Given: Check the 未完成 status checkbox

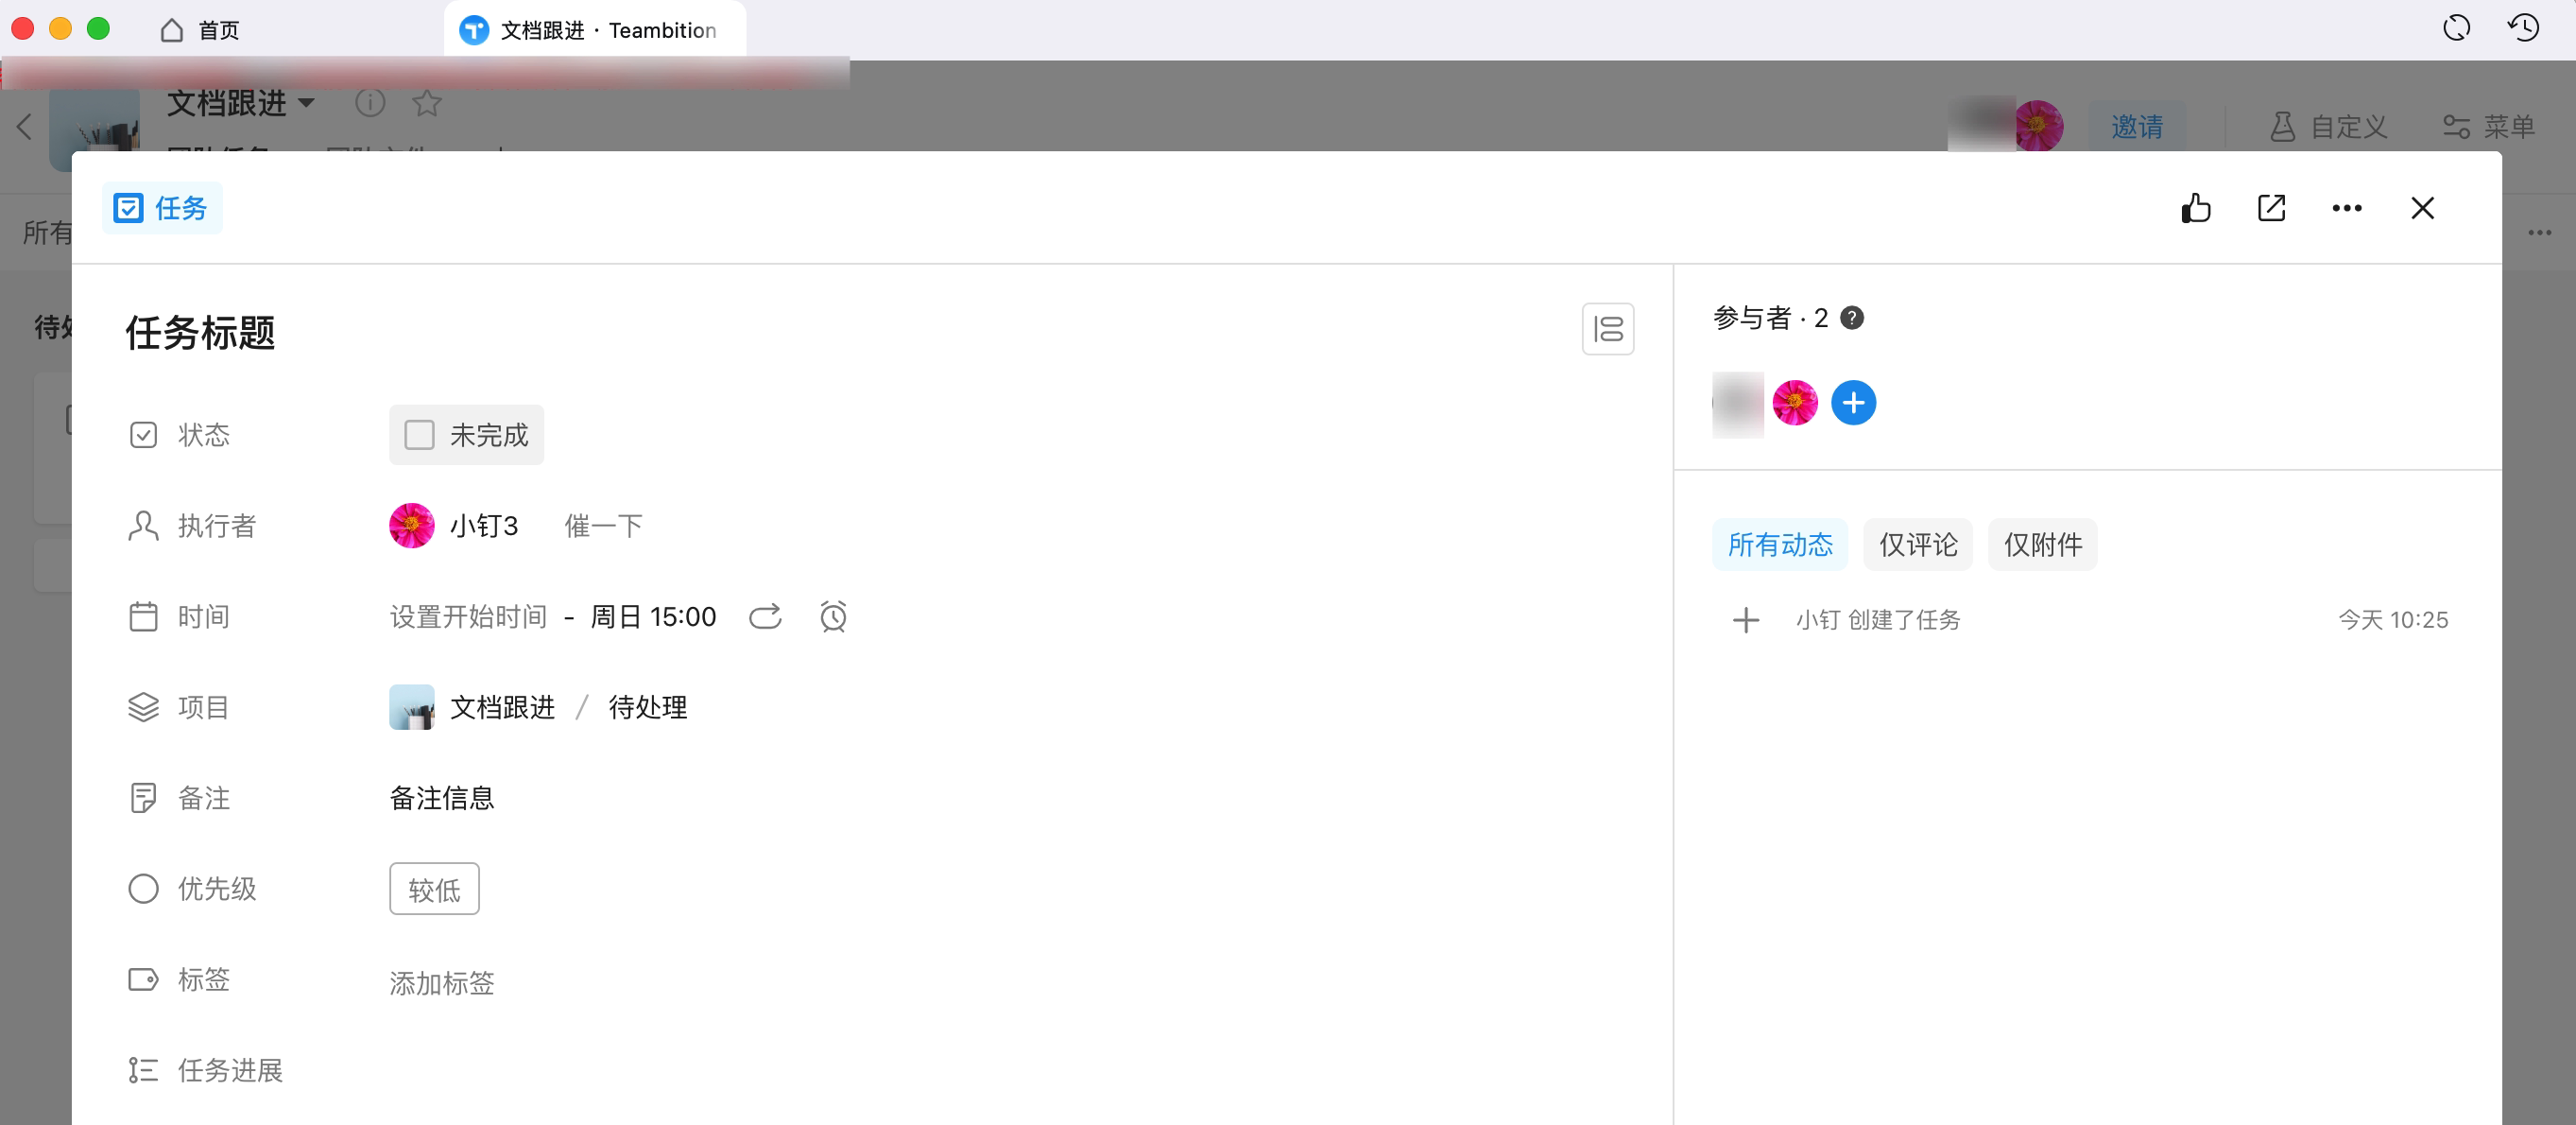Looking at the screenshot, I should [x=419, y=435].
